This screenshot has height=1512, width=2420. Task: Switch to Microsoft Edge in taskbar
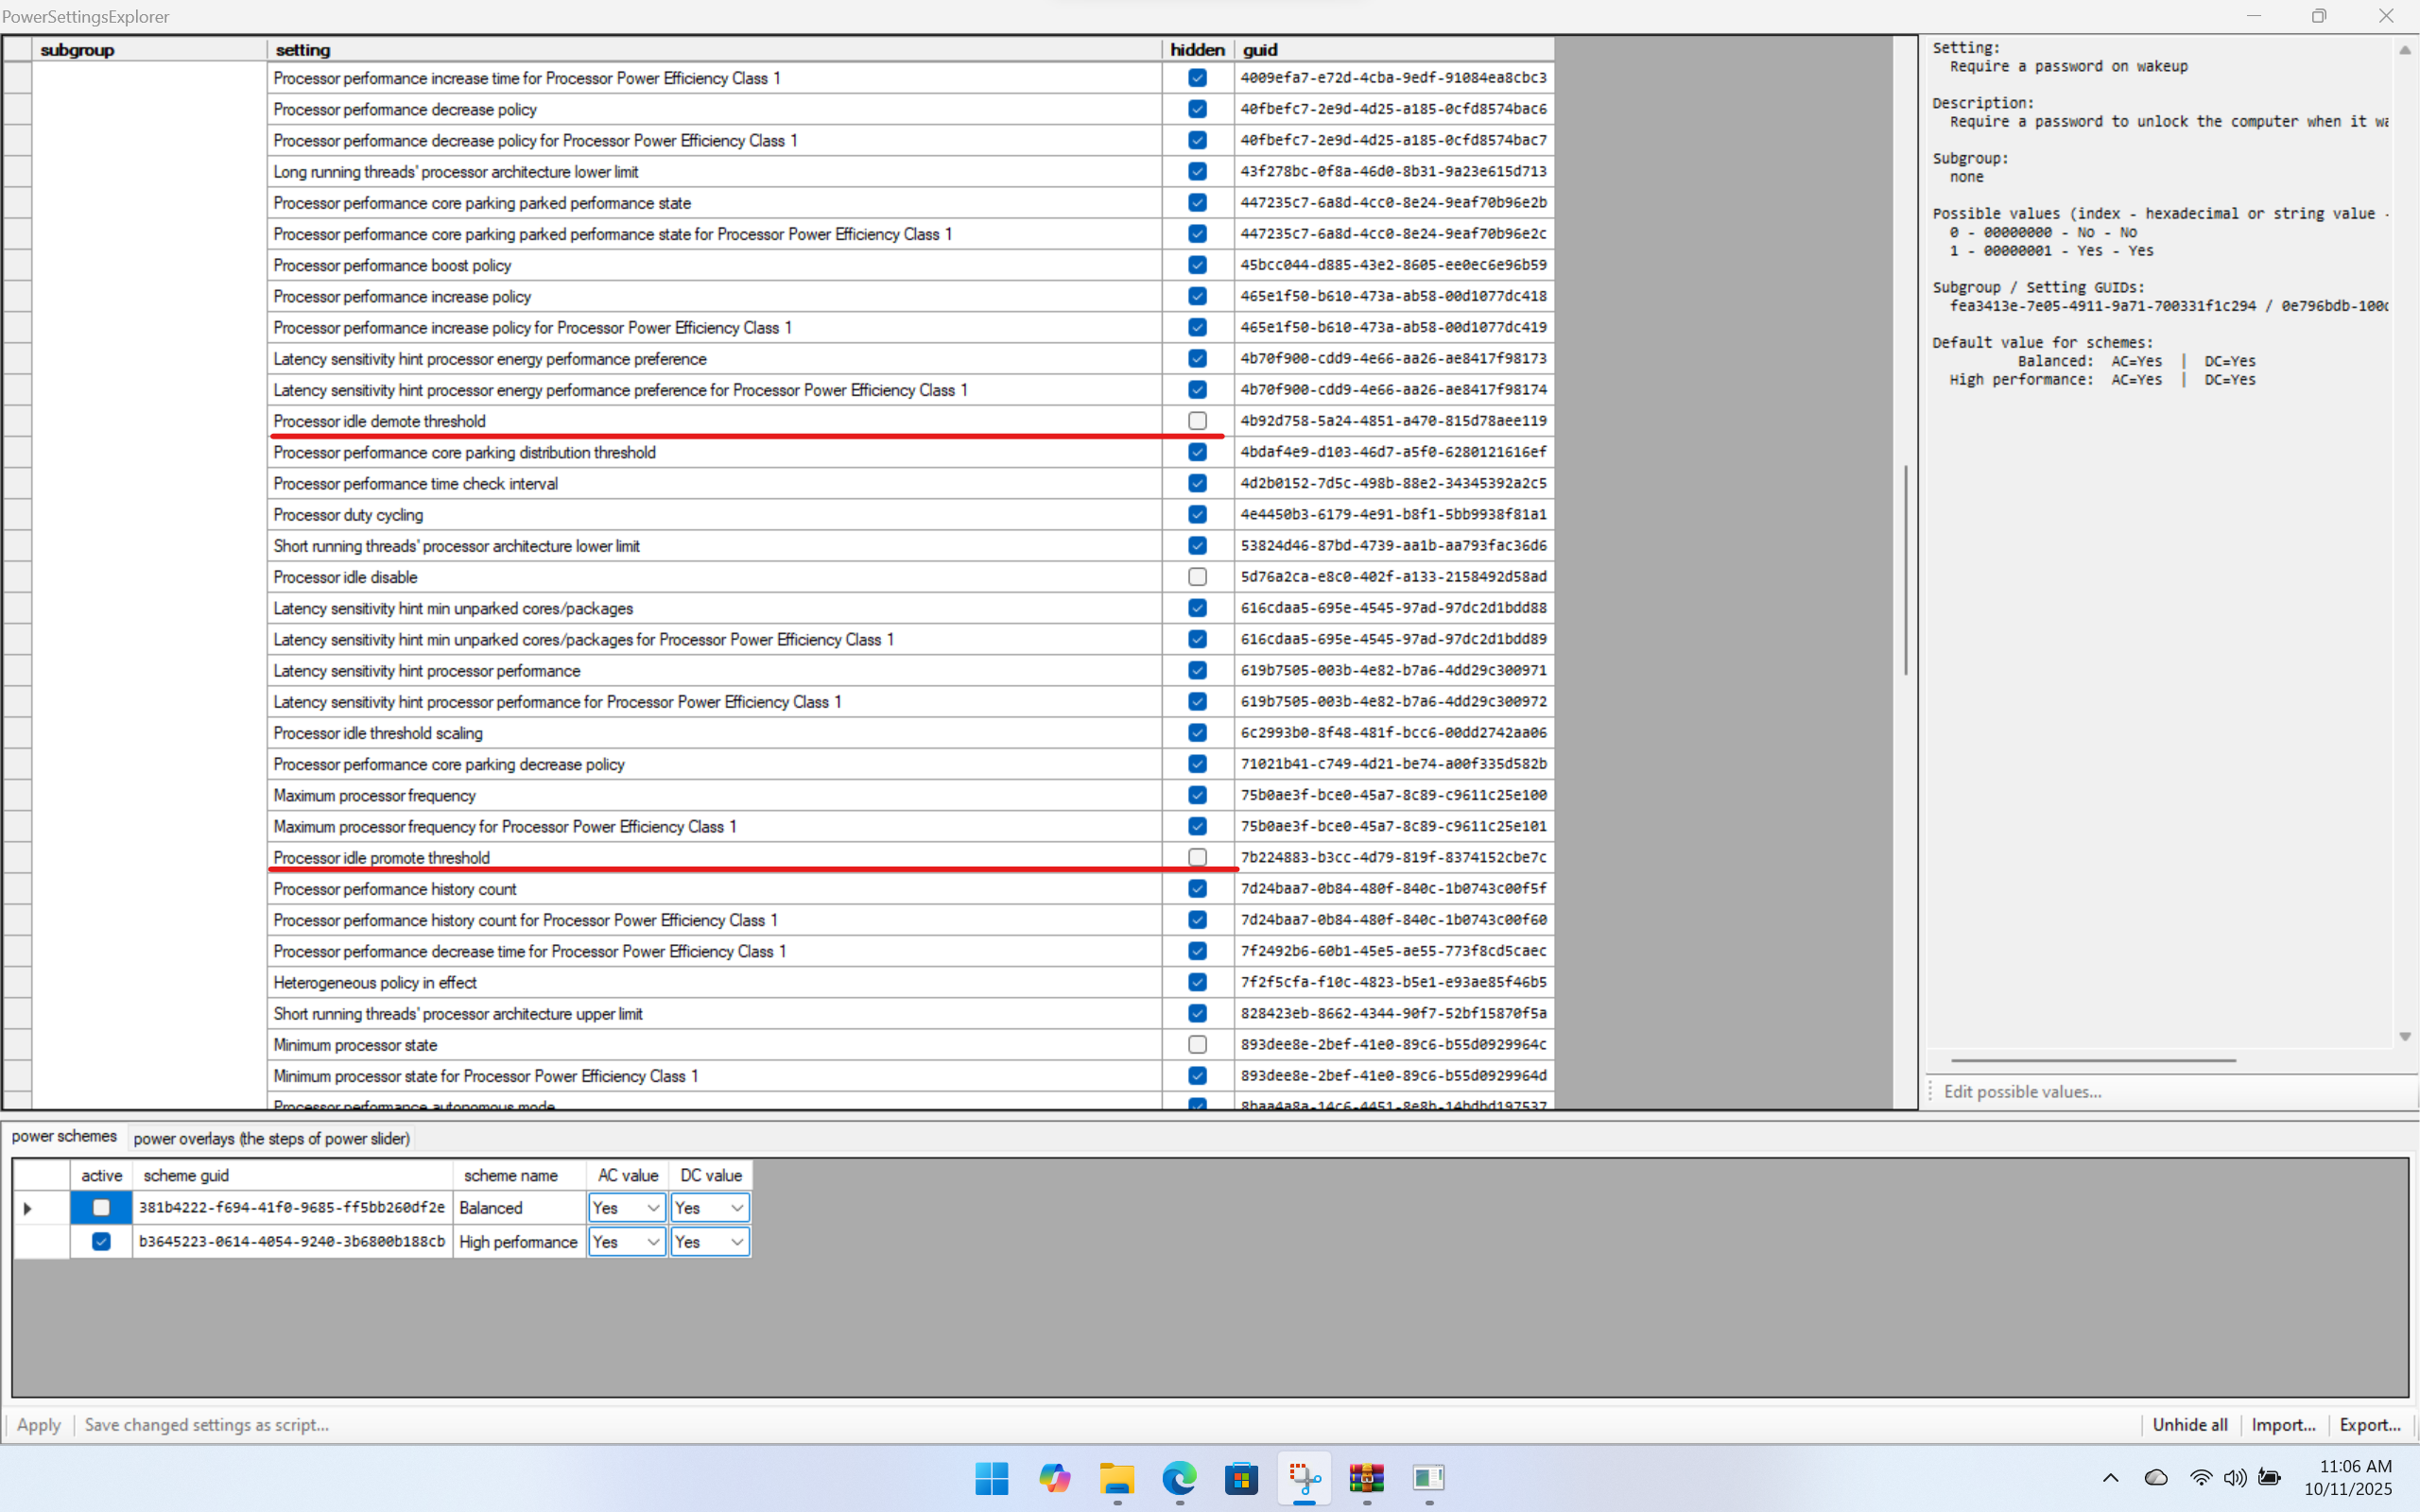(1179, 1478)
